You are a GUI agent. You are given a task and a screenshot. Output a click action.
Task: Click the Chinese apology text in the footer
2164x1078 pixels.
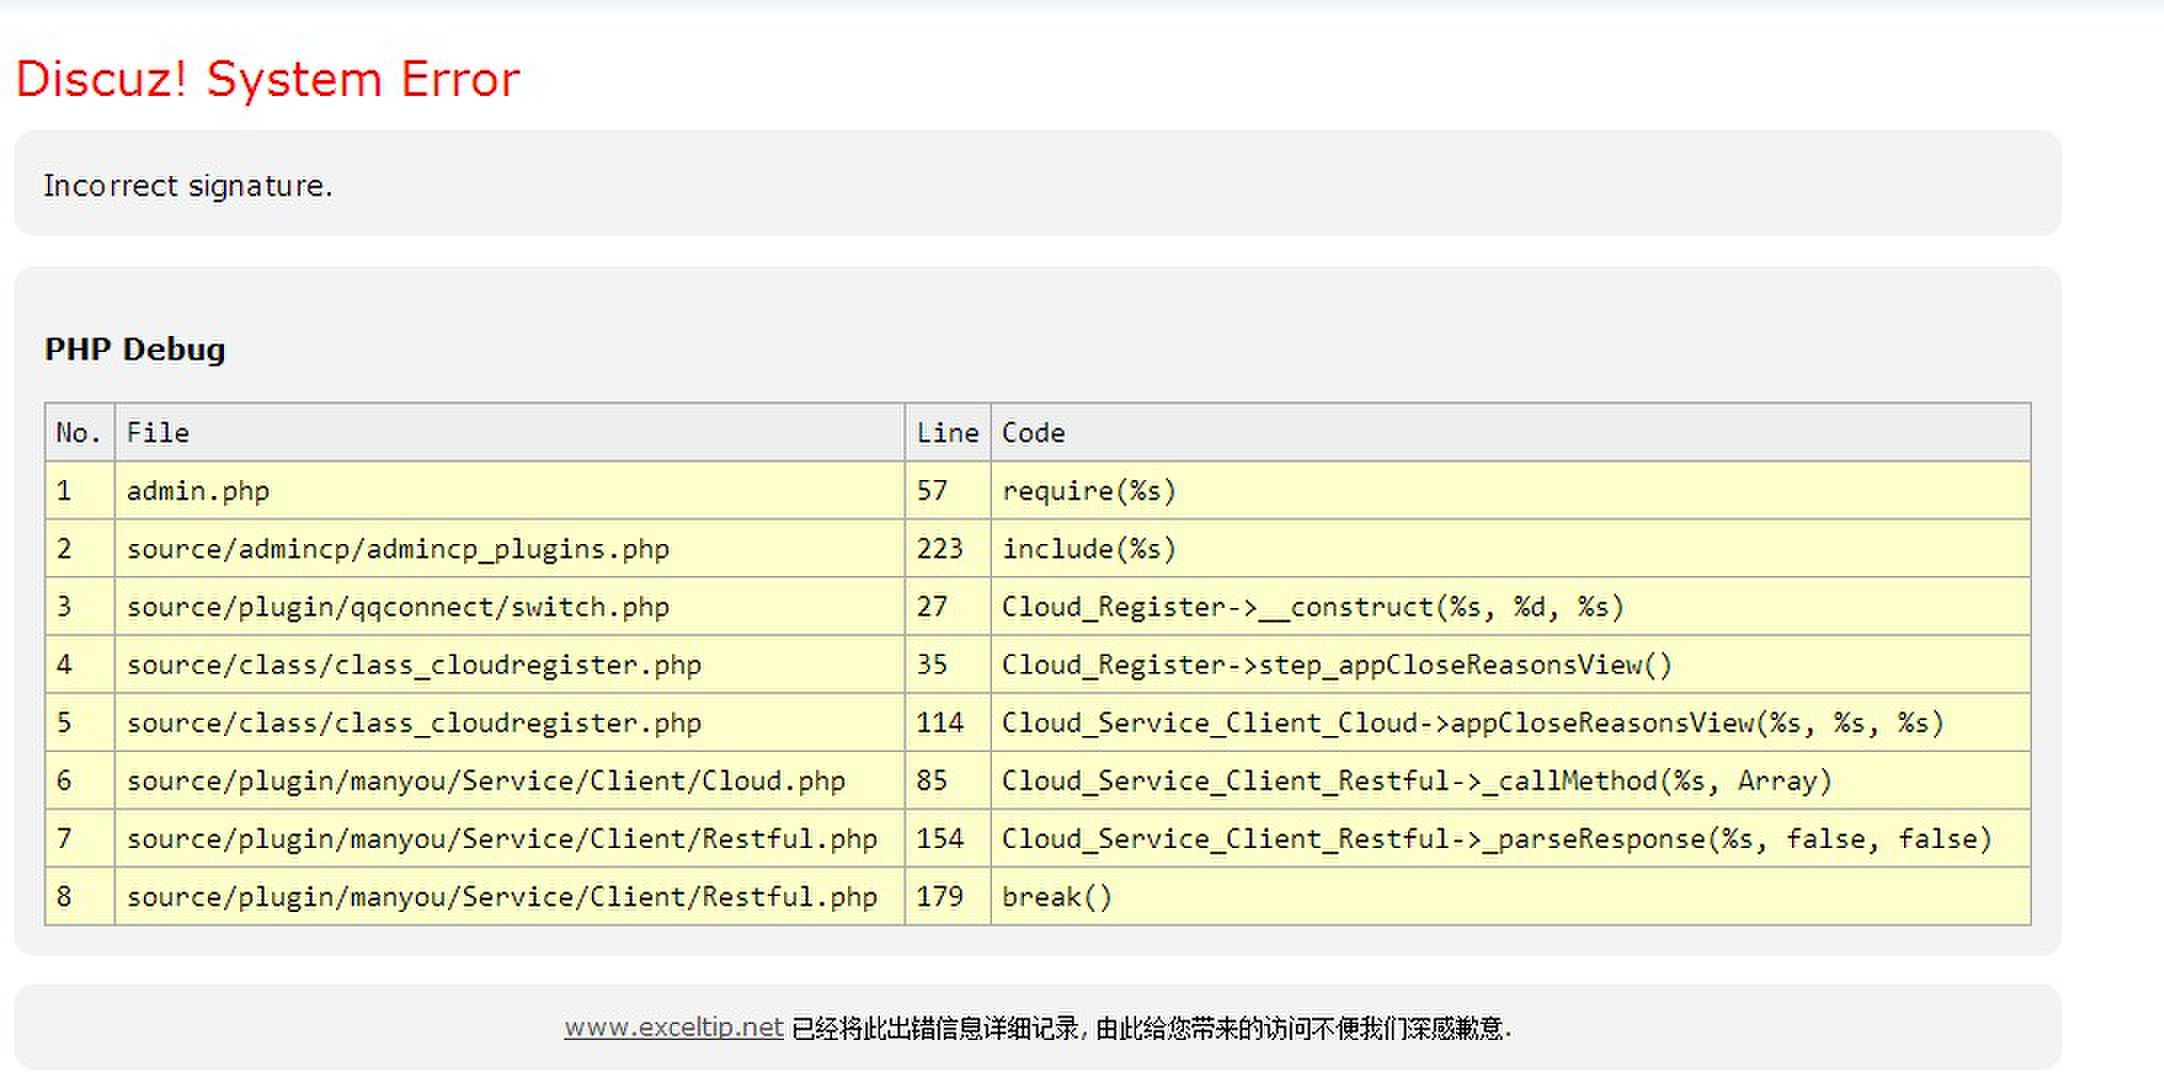(x=1151, y=1028)
